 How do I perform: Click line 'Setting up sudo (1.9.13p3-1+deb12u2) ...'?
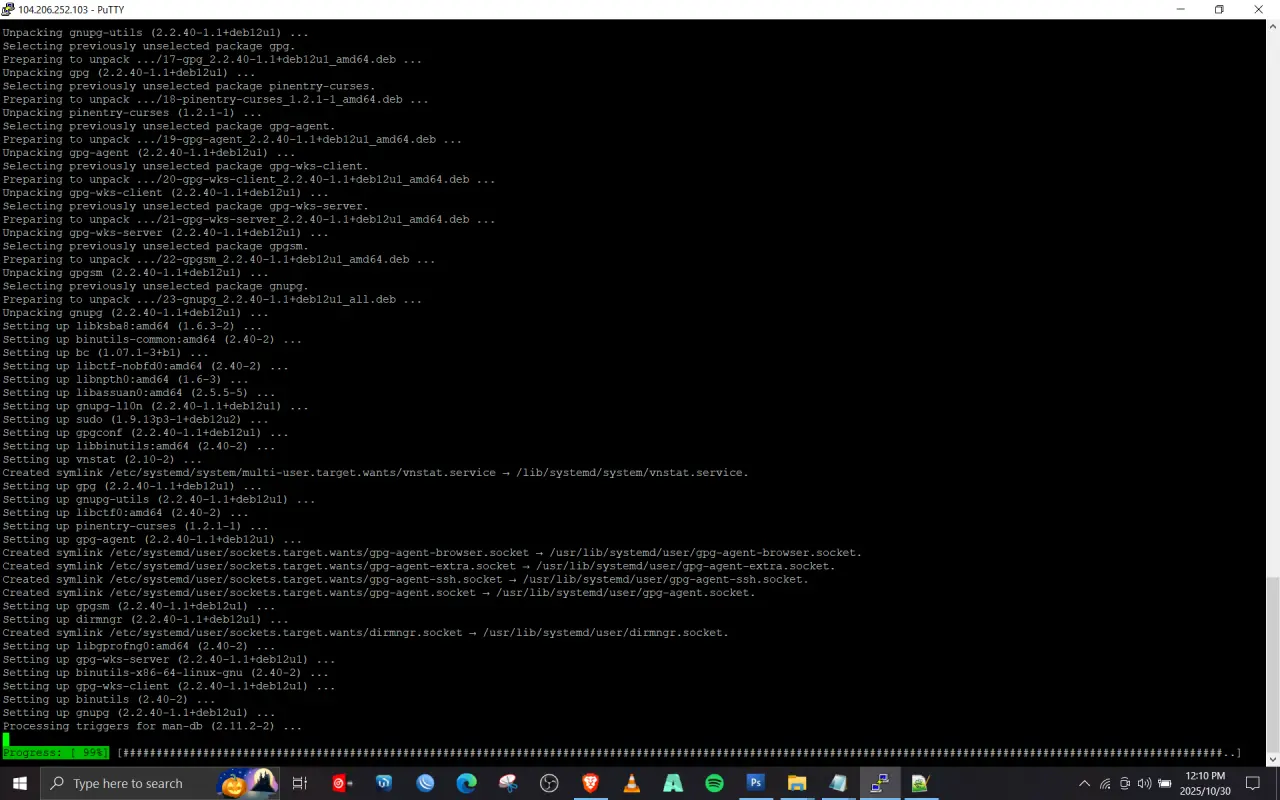(x=135, y=419)
